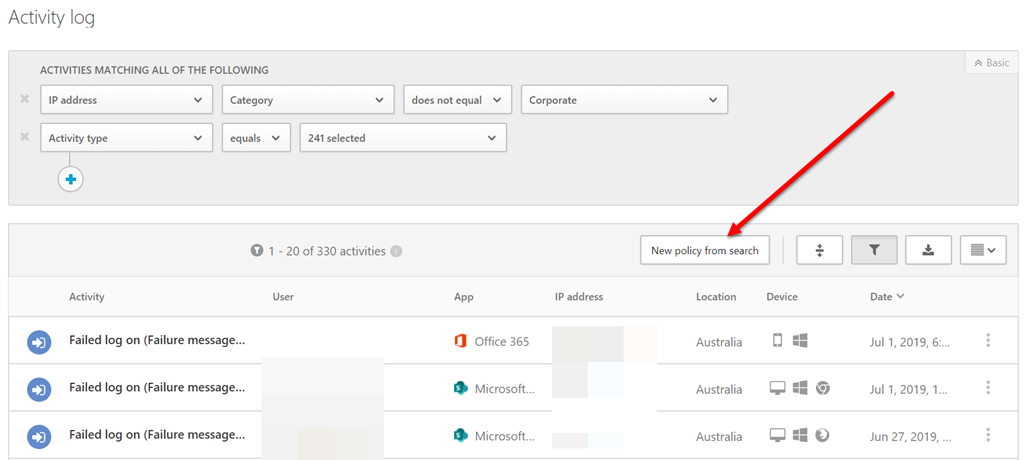Click log on icon in first row
Viewport: 1024px width, 460px height.
tap(39, 342)
